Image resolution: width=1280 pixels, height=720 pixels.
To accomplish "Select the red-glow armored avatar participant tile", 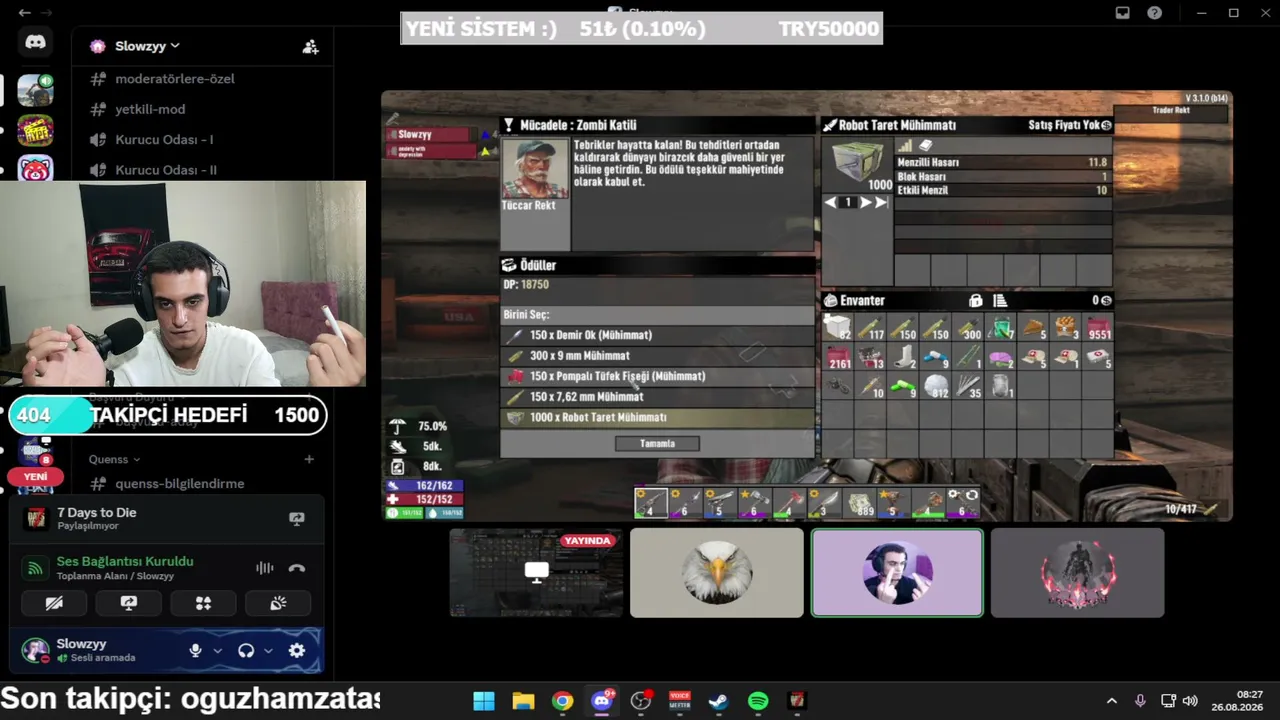I will pyautogui.click(x=1077, y=573).
